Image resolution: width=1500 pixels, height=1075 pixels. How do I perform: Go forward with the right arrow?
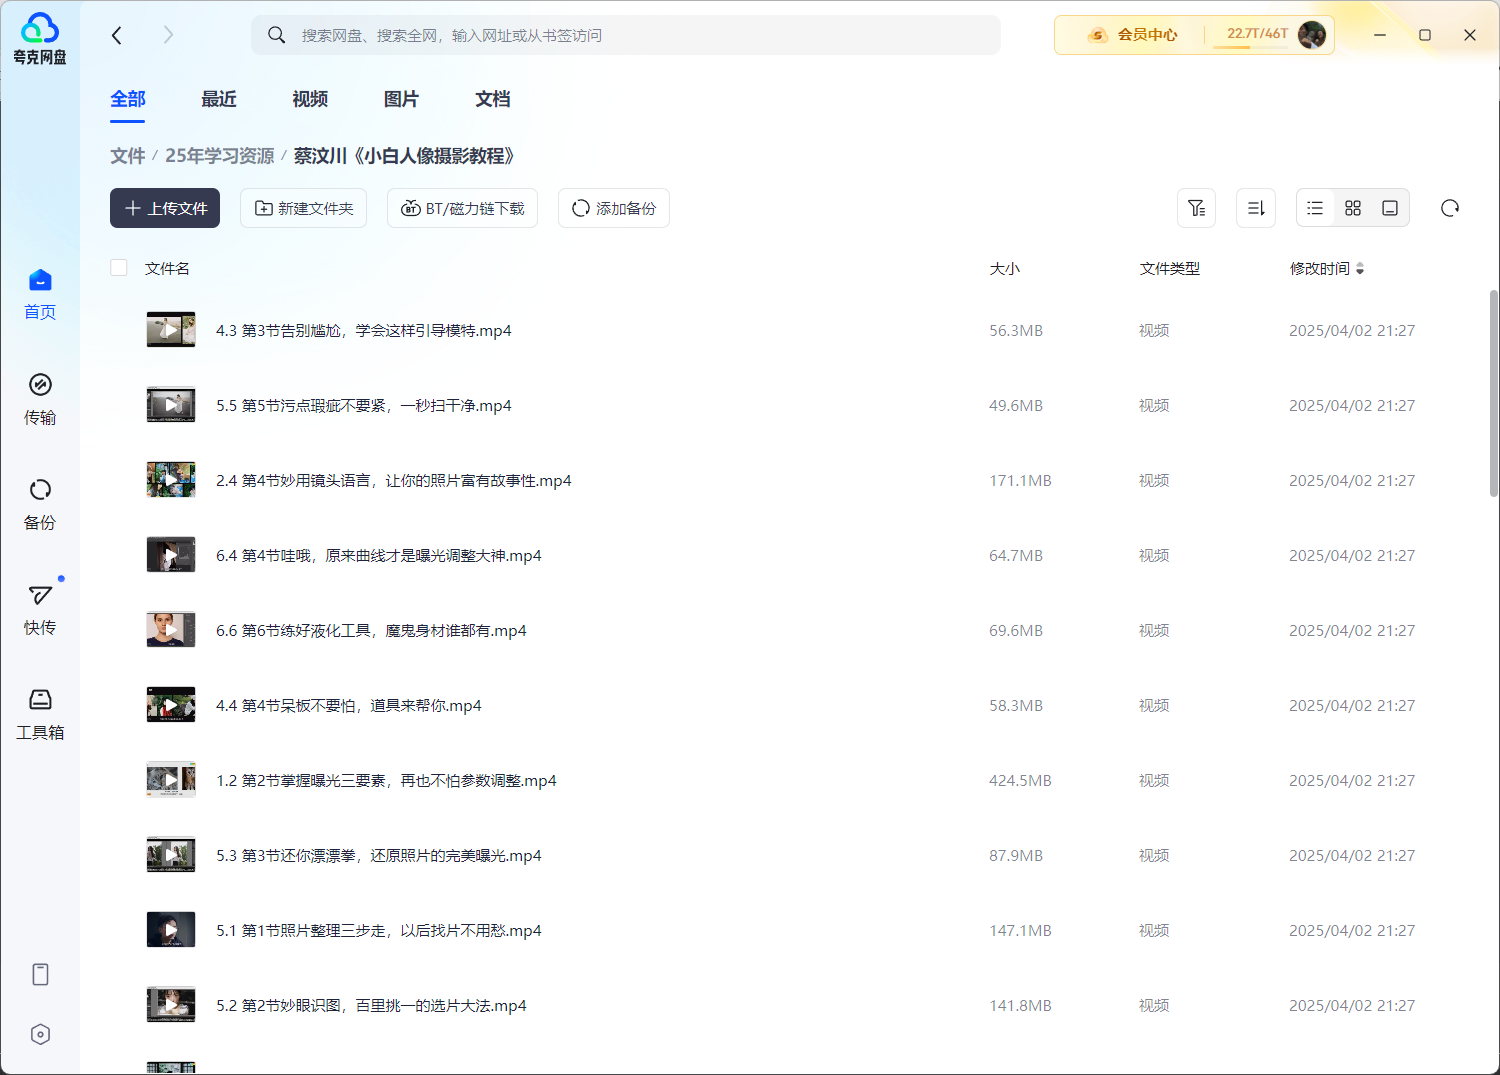click(168, 35)
